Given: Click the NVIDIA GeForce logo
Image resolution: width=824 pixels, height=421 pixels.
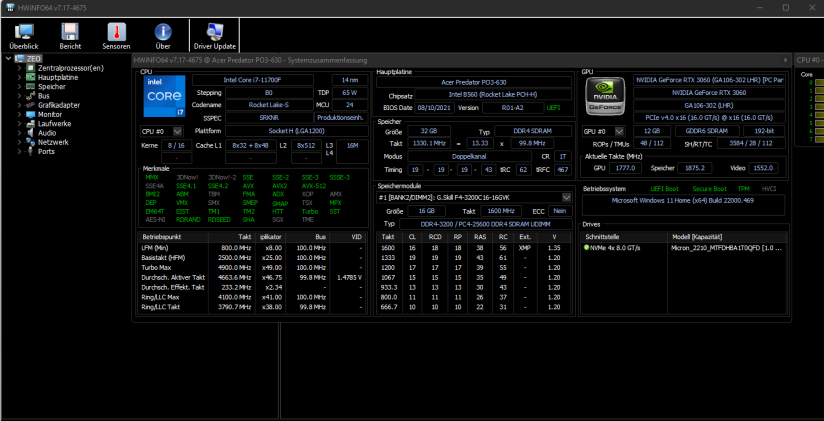Looking at the screenshot, I should [x=605, y=96].
